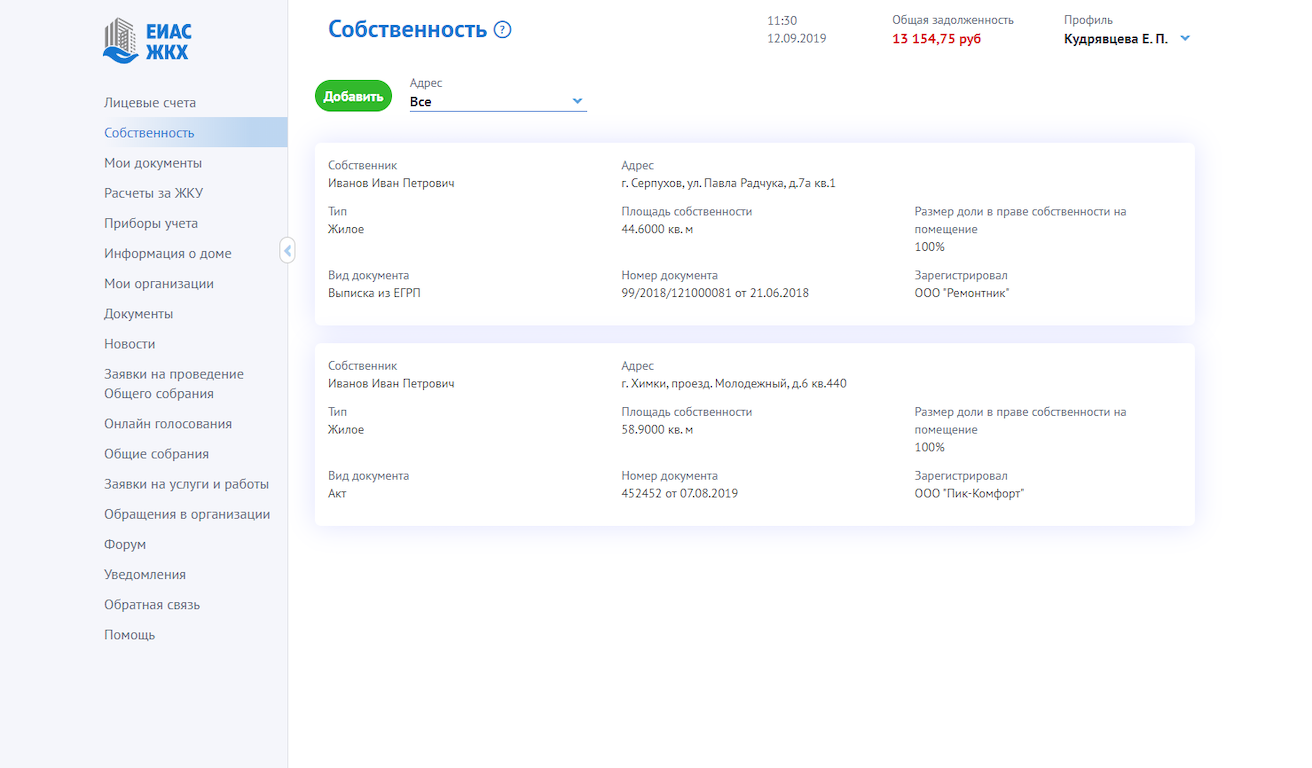This screenshot has width=1312, height=768.
Task: Go to Расчеты за ЖКУ
Action: pyautogui.click(x=153, y=193)
